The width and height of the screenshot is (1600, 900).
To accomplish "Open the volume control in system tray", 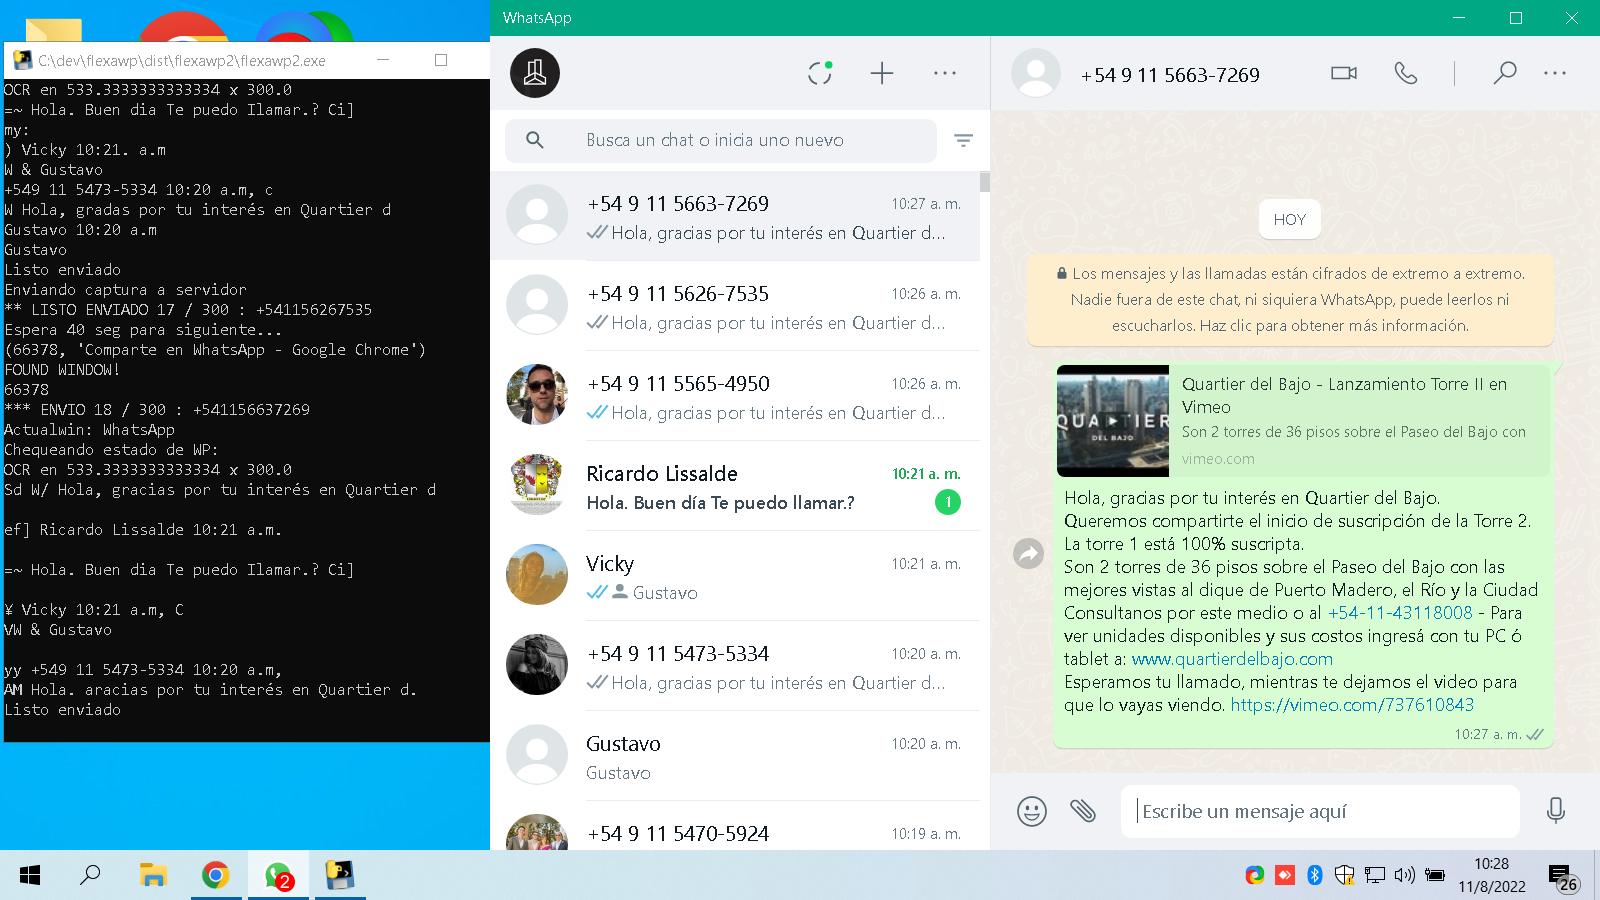I will 1405,876.
